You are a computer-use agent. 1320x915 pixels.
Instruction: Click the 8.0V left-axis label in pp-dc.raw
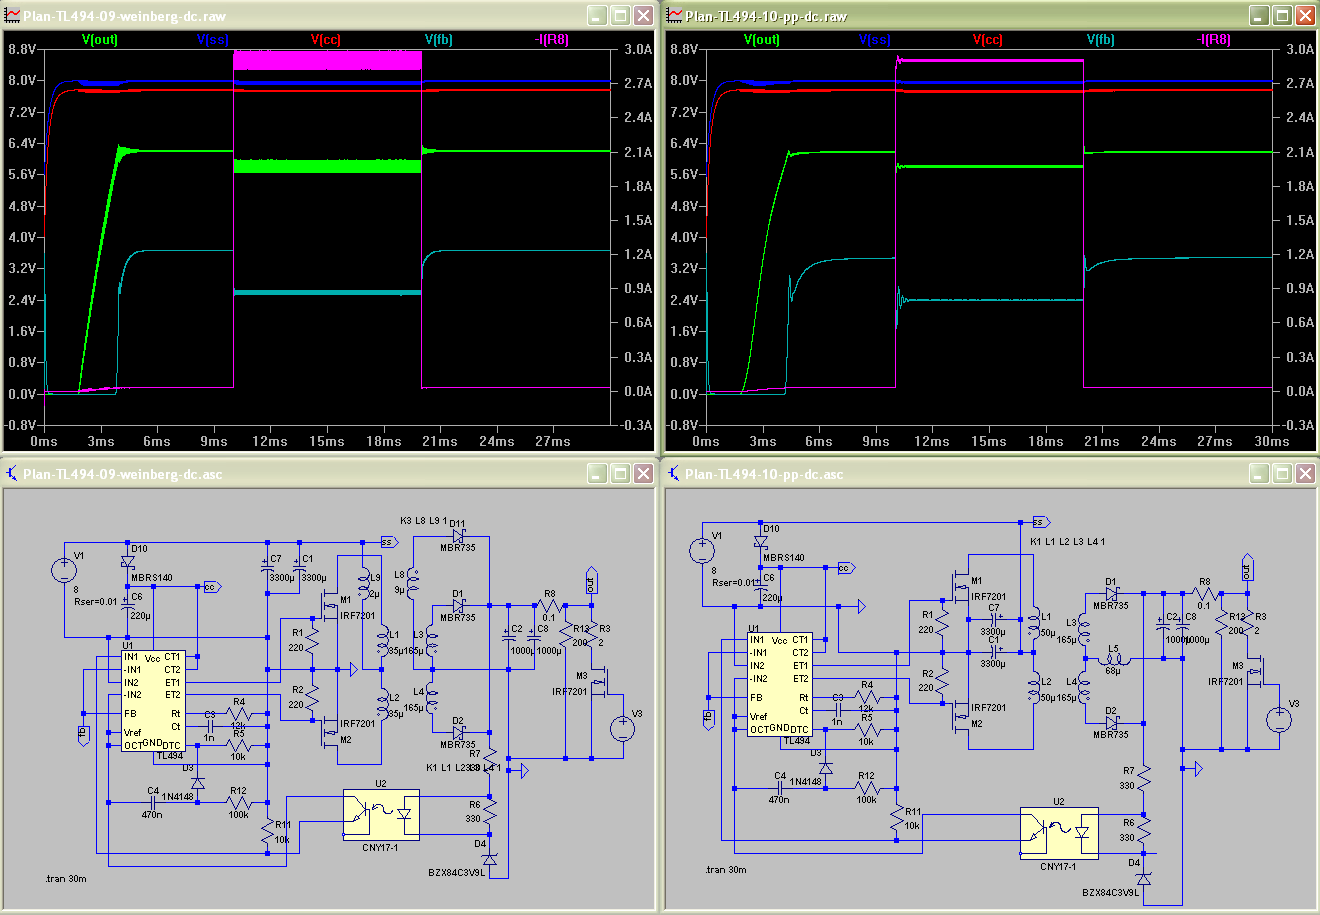pyautogui.click(x=684, y=80)
